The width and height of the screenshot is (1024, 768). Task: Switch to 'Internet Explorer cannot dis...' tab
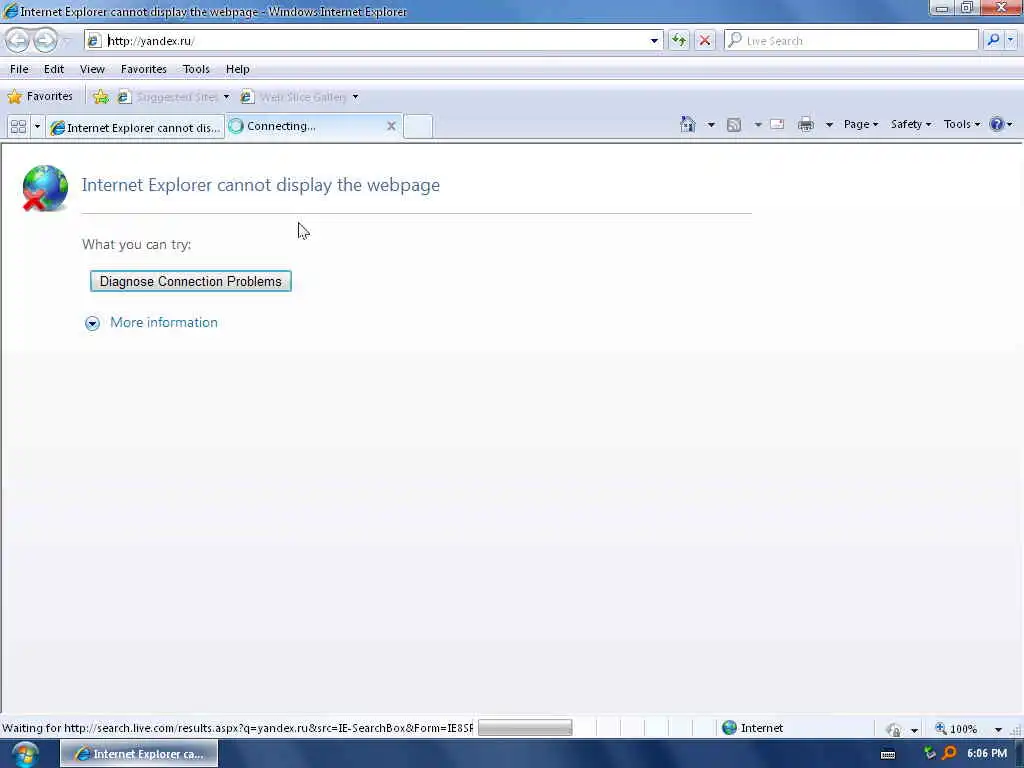pos(135,127)
